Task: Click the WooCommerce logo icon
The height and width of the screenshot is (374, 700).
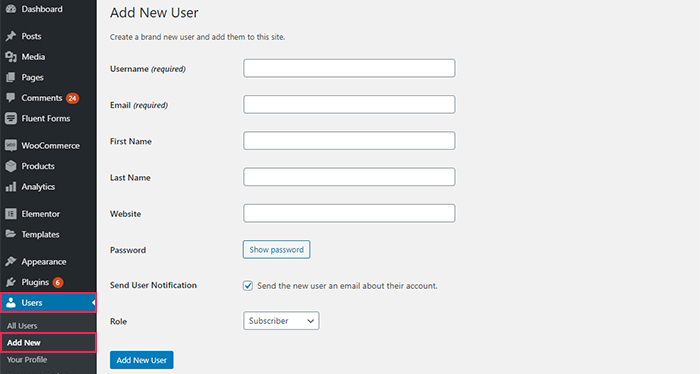Action: (x=11, y=145)
